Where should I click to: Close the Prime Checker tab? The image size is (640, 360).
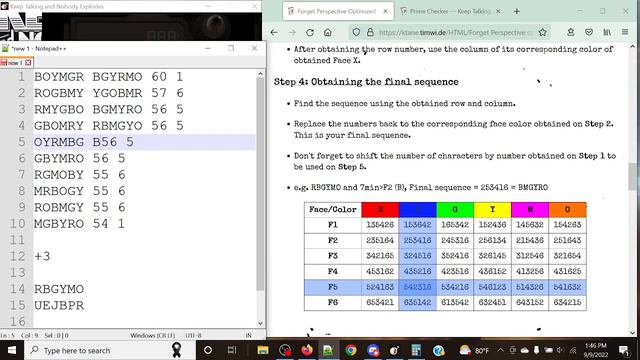pos(498,11)
